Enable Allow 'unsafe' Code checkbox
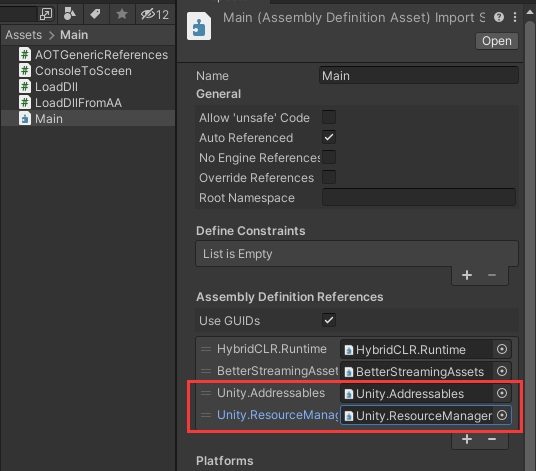 [329, 117]
